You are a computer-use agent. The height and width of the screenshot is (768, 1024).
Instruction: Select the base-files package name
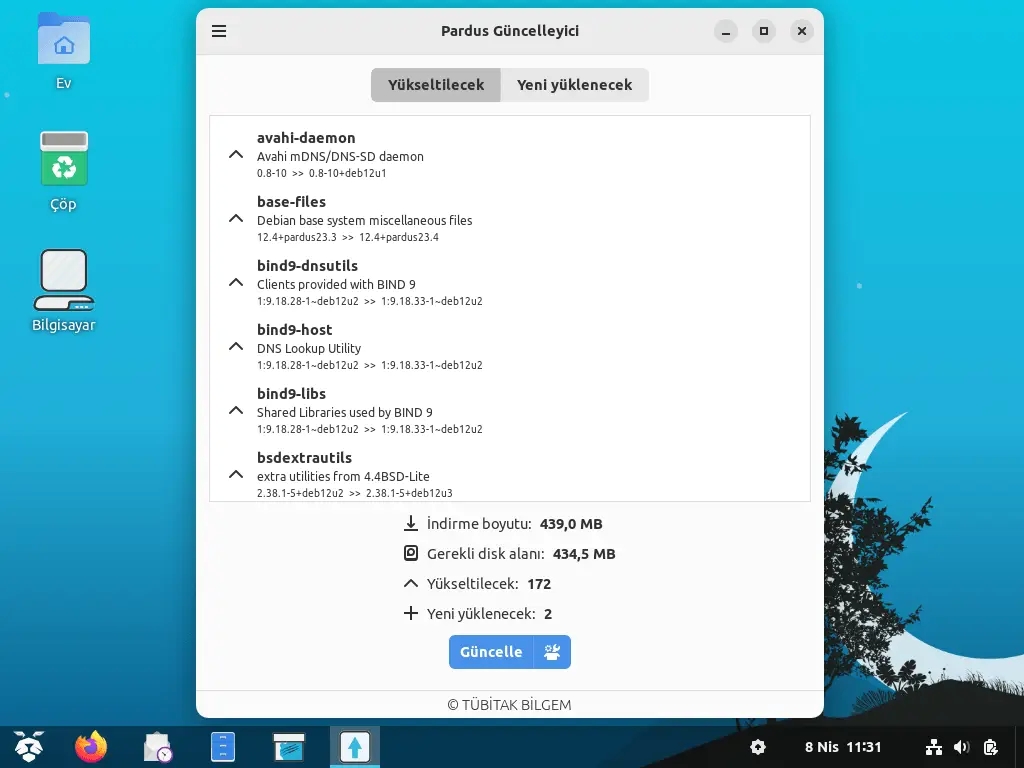tap(291, 202)
